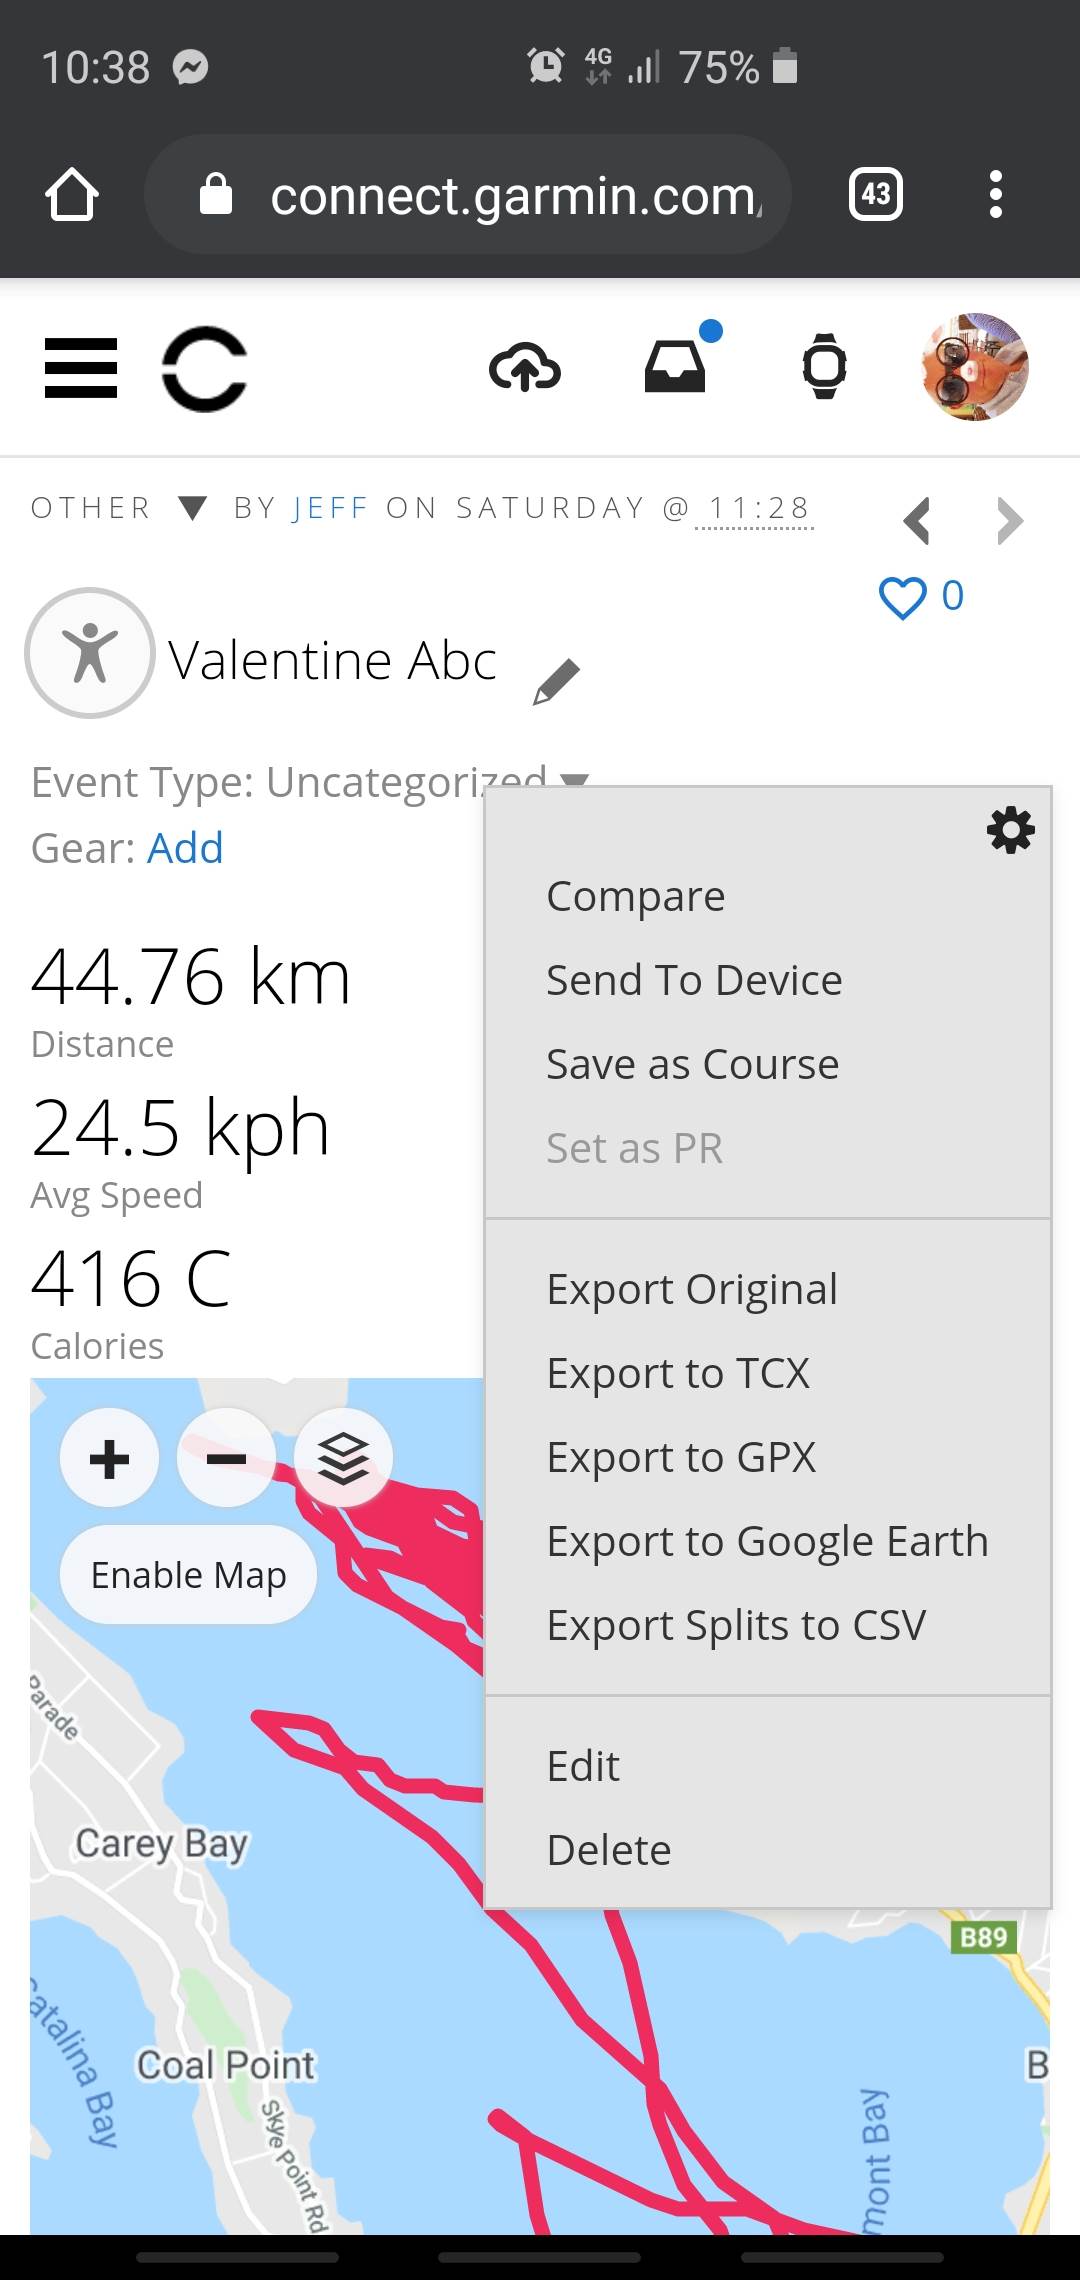The image size is (1080, 2280).
Task: Open the watch devices icon
Action: [825, 367]
